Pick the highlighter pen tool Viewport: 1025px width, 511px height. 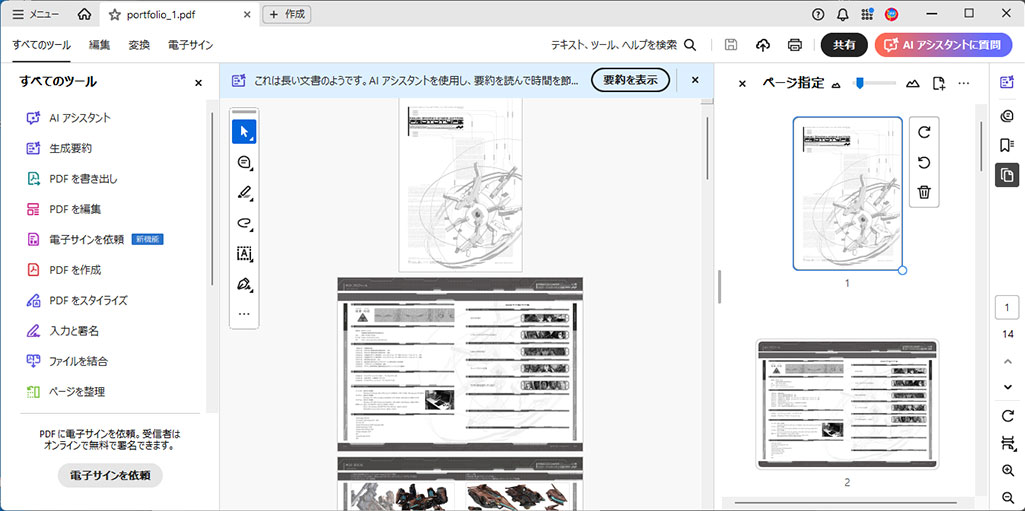[x=243, y=193]
